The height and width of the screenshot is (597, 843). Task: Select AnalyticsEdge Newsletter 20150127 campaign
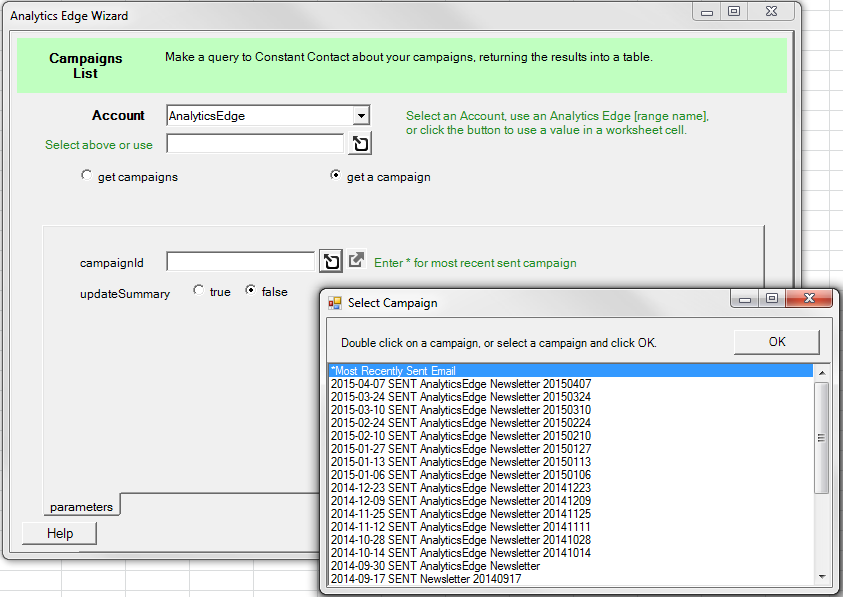570,449
